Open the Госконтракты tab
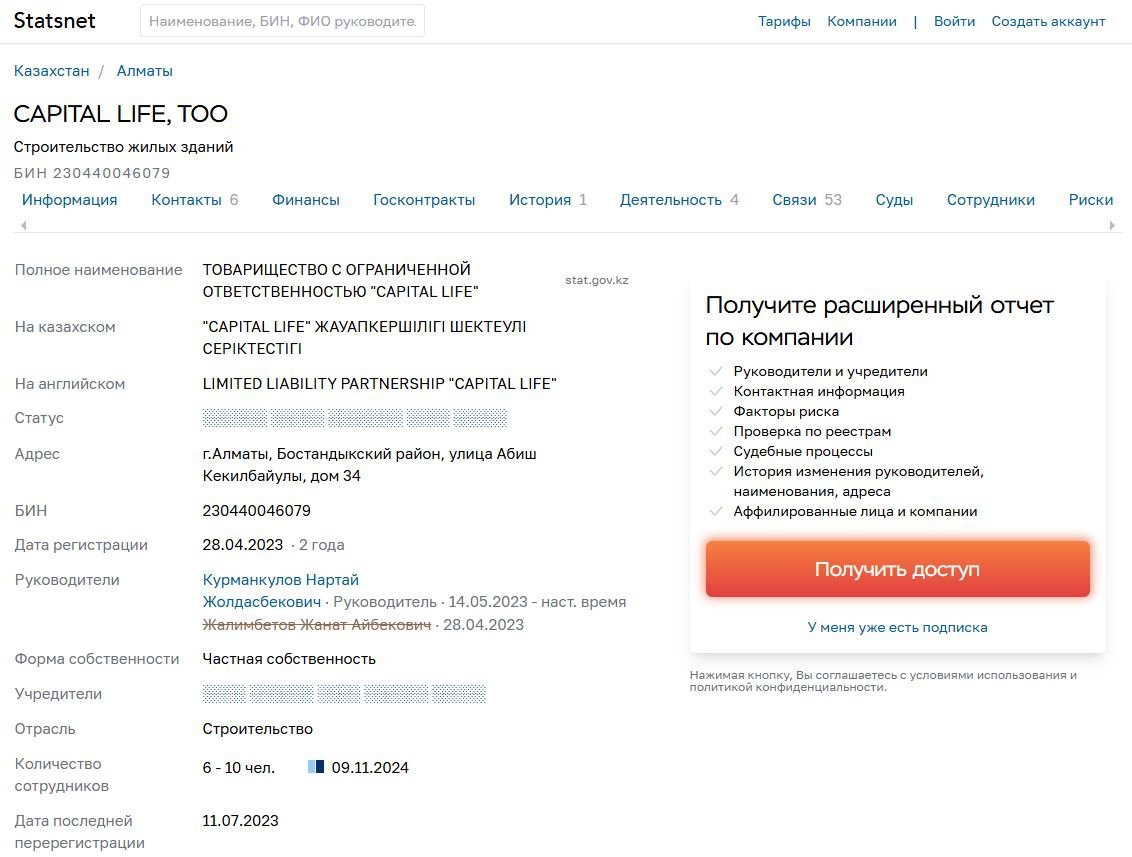This screenshot has width=1132, height=857. [x=424, y=200]
